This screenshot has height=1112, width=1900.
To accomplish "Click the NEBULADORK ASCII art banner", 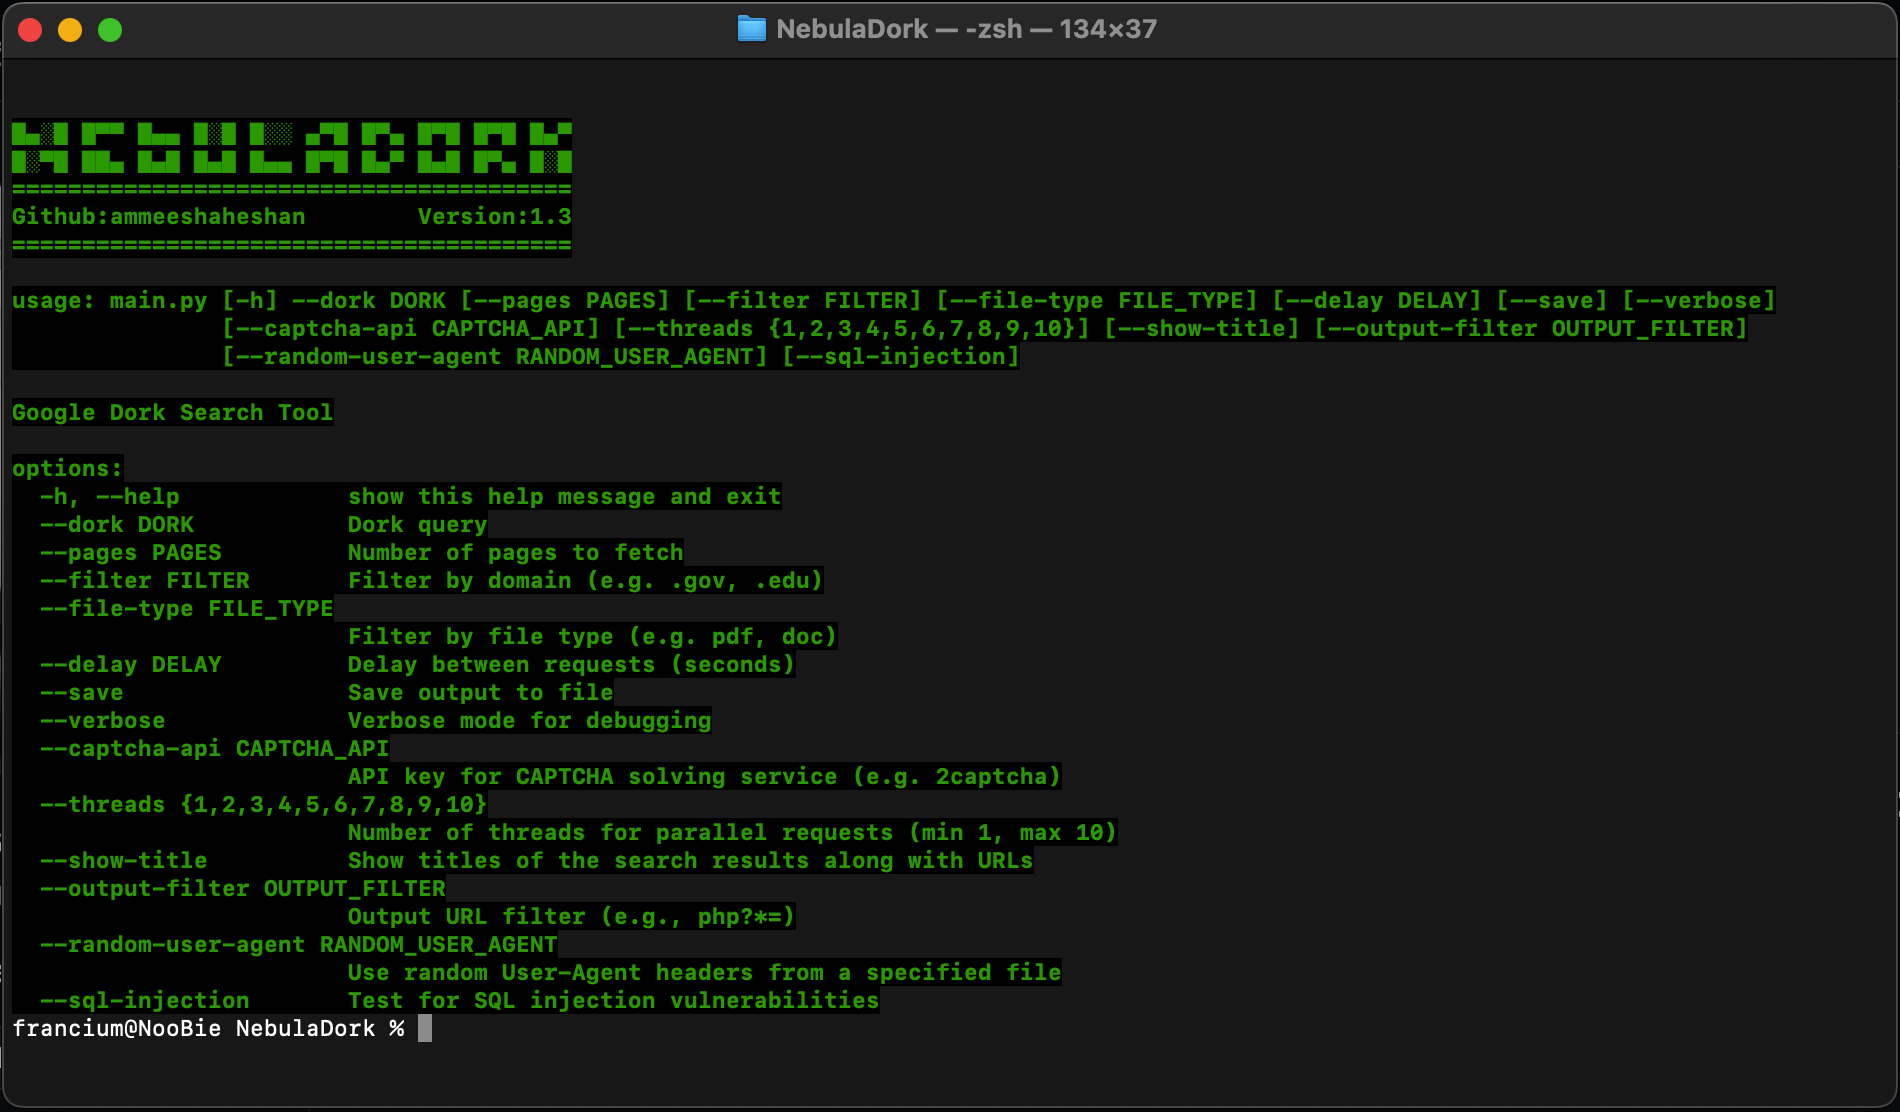I will click(x=292, y=148).
